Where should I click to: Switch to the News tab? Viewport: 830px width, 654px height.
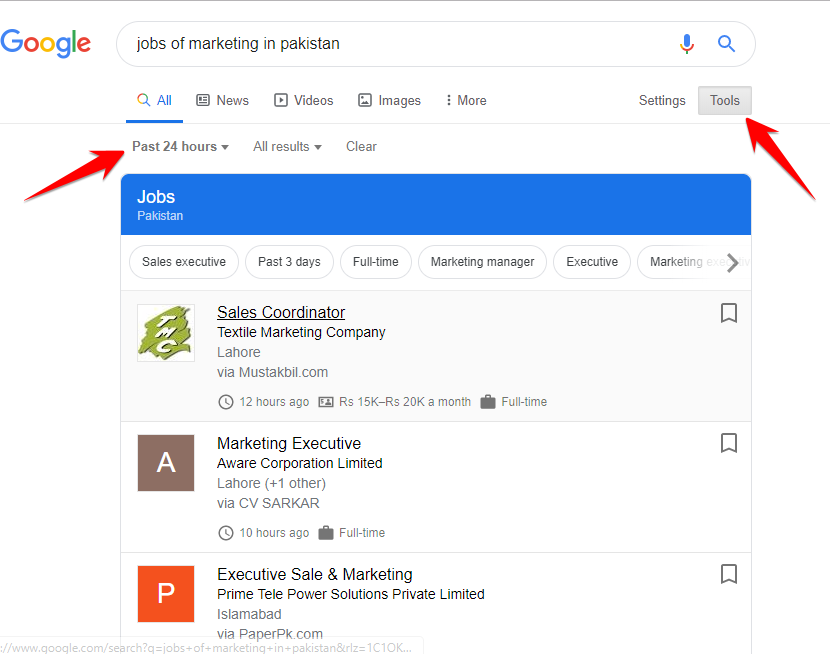point(222,101)
